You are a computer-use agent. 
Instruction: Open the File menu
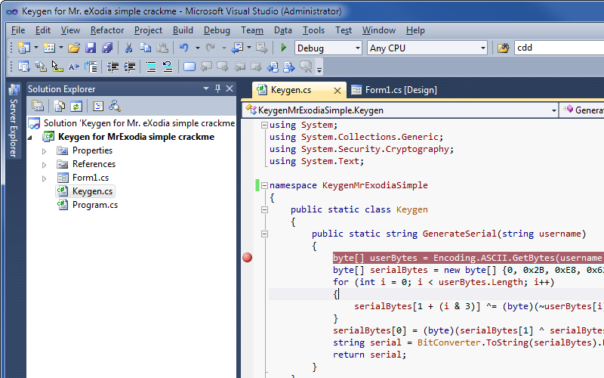18,30
